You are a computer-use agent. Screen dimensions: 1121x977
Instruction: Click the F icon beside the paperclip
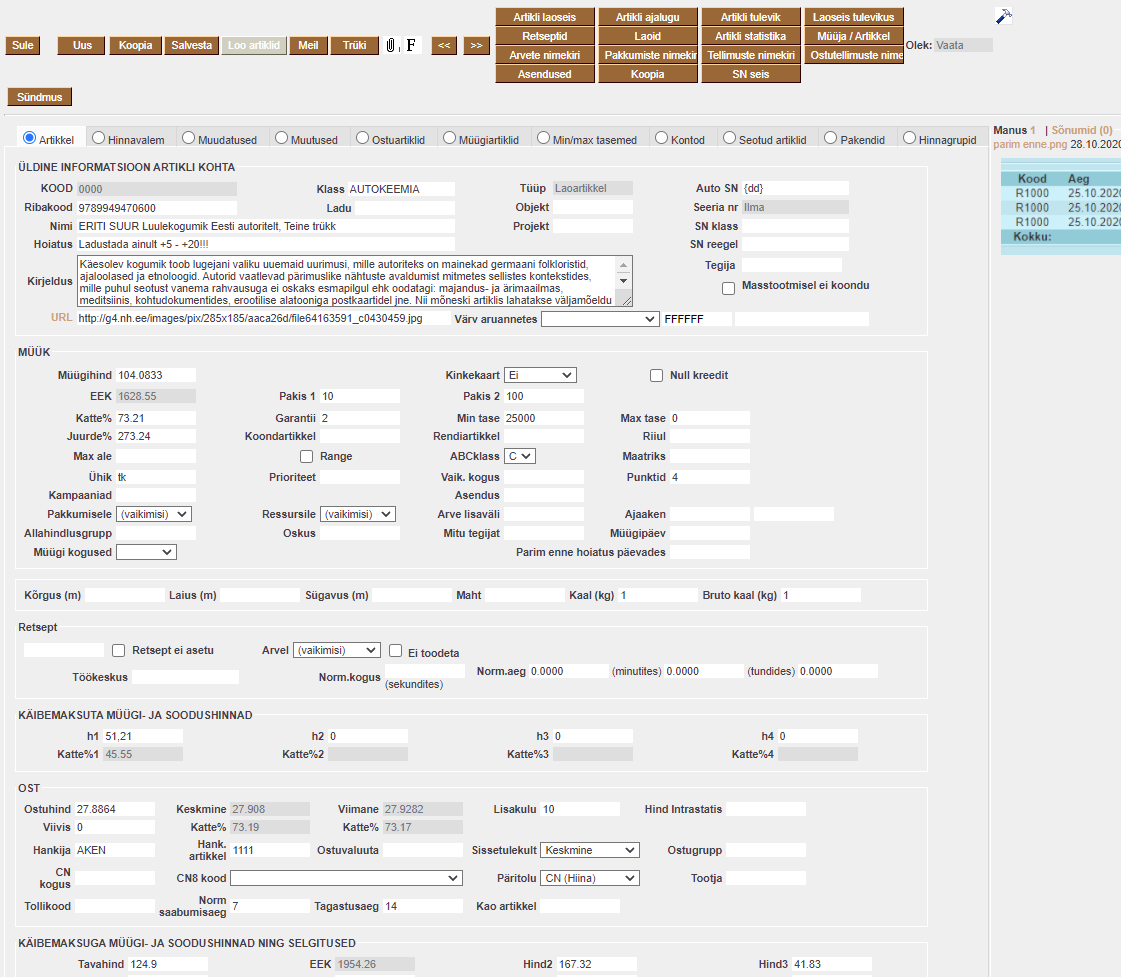411,46
